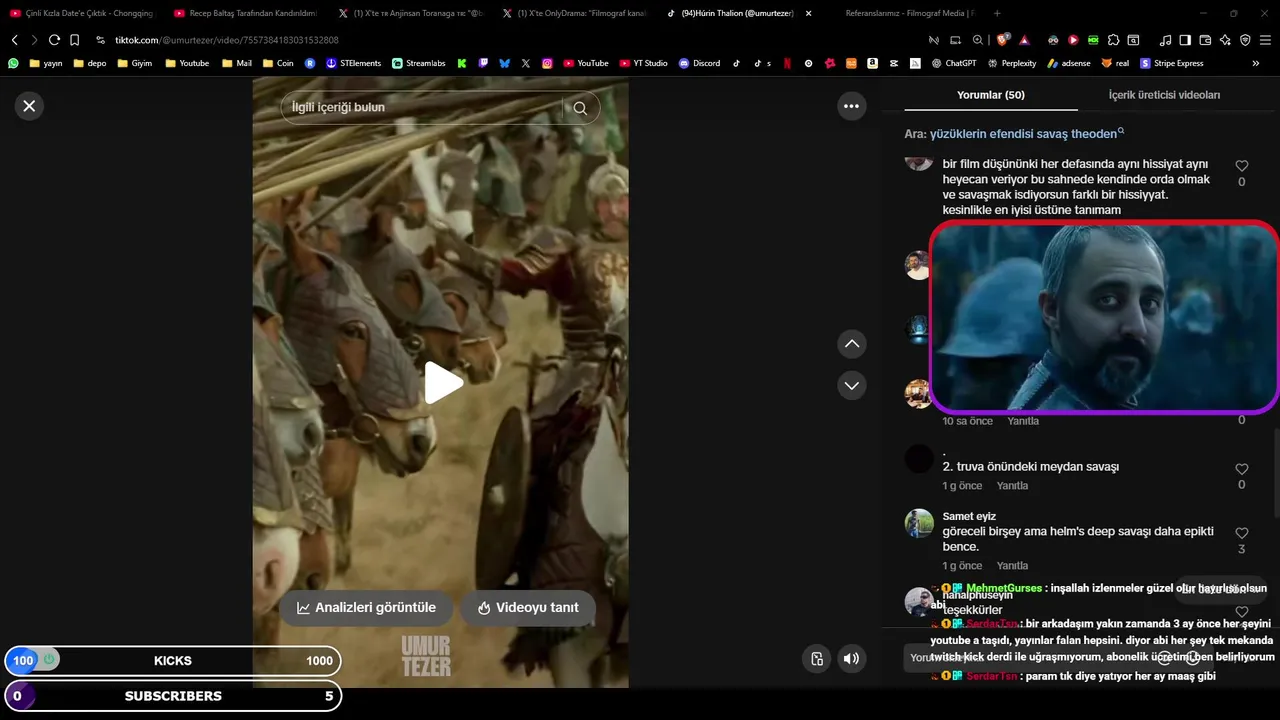Screen dimensions: 1280x720
Task: Open the adsense bookmark
Action: (1069, 63)
